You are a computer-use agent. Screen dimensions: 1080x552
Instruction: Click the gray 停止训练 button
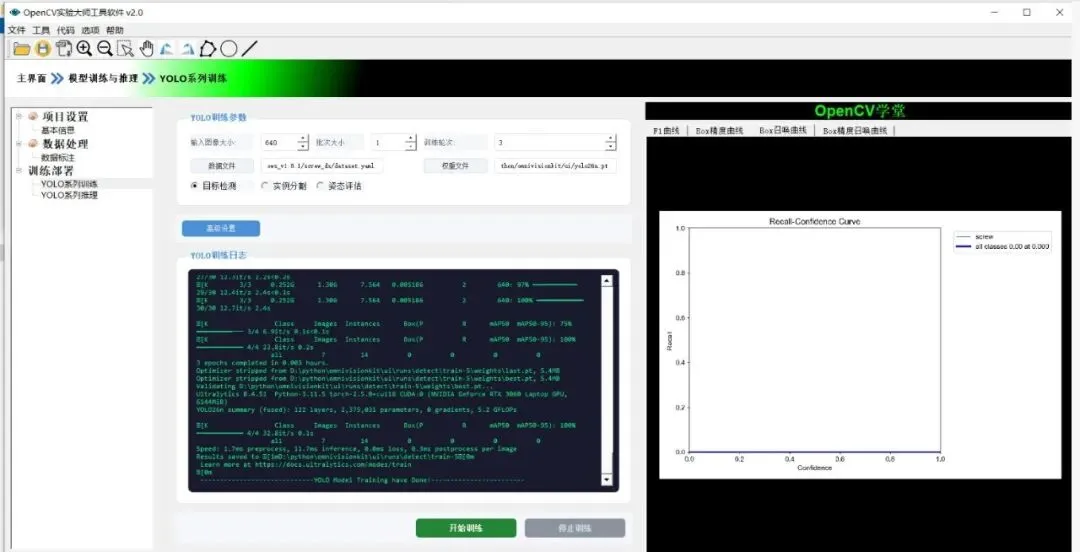(x=574, y=529)
